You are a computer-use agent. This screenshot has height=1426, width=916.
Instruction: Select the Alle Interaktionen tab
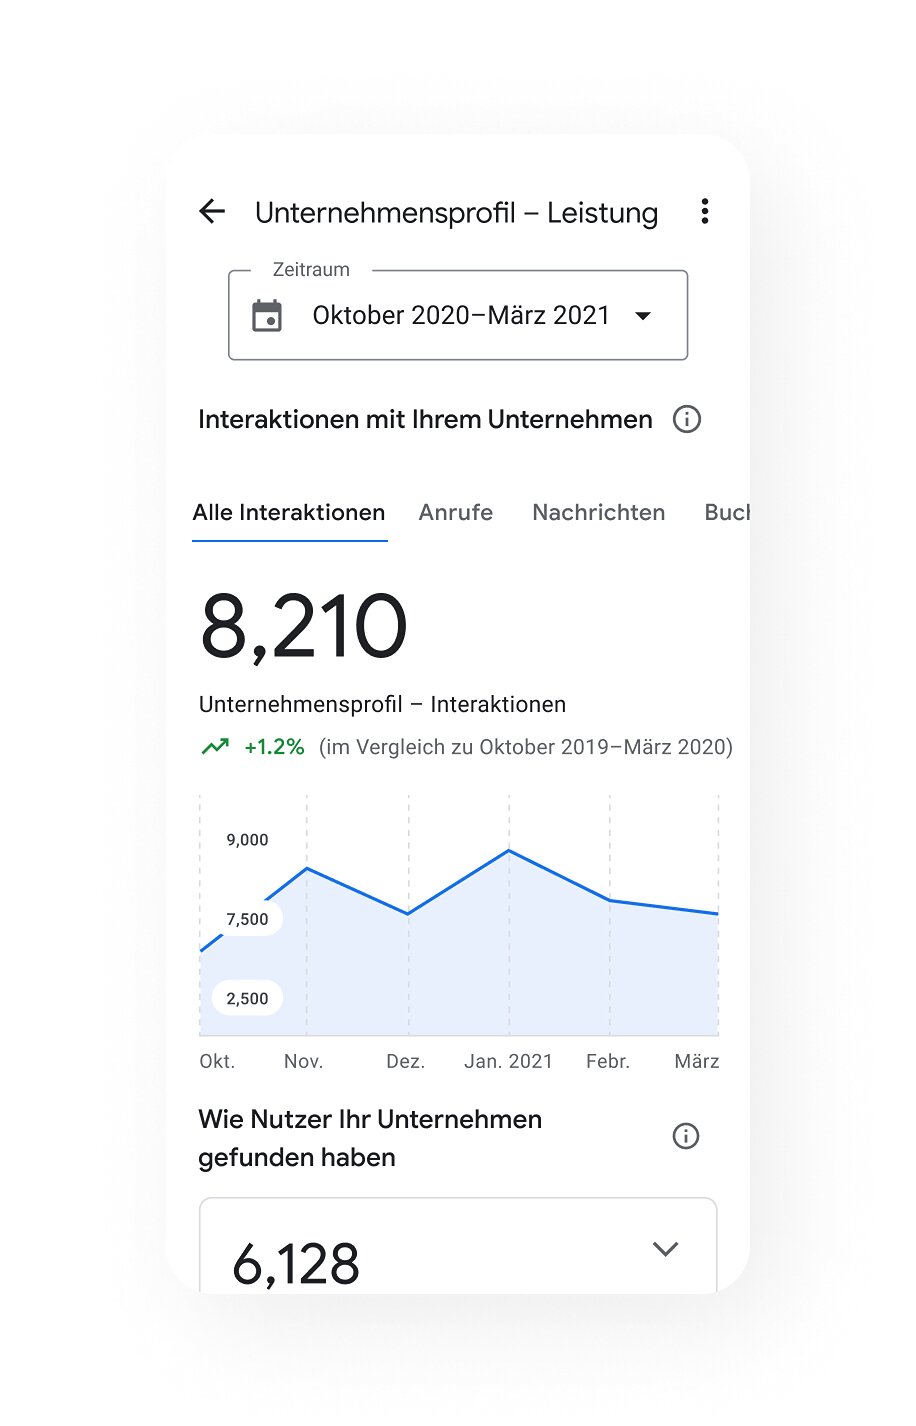pos(289,512)
